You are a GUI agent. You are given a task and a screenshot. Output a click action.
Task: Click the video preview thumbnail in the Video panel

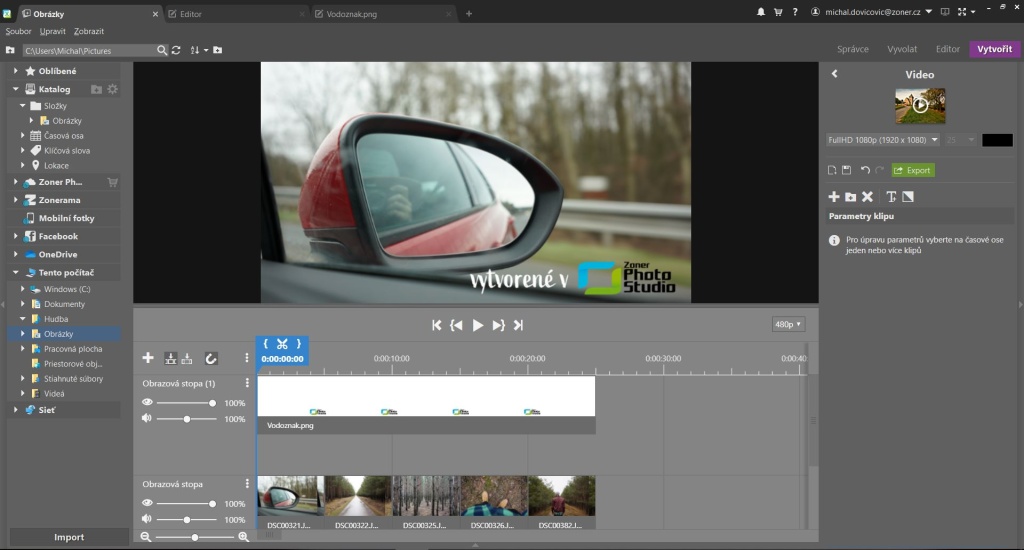click(x=920, y=106)
